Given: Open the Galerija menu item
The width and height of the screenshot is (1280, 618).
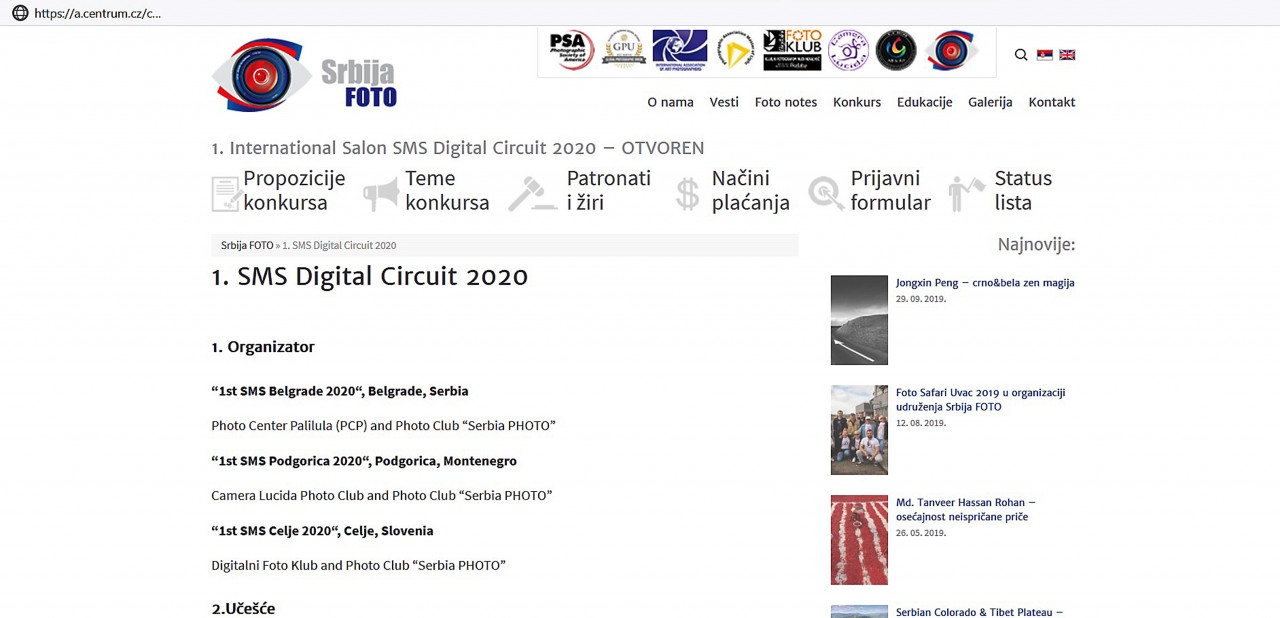Looking at the screenshot, I should [x=990, y=102].
